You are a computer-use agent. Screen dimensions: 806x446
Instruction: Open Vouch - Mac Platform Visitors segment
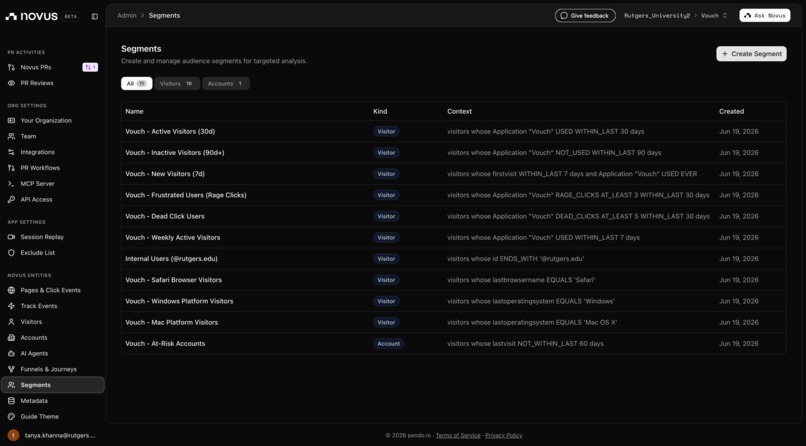click(172, 323)
